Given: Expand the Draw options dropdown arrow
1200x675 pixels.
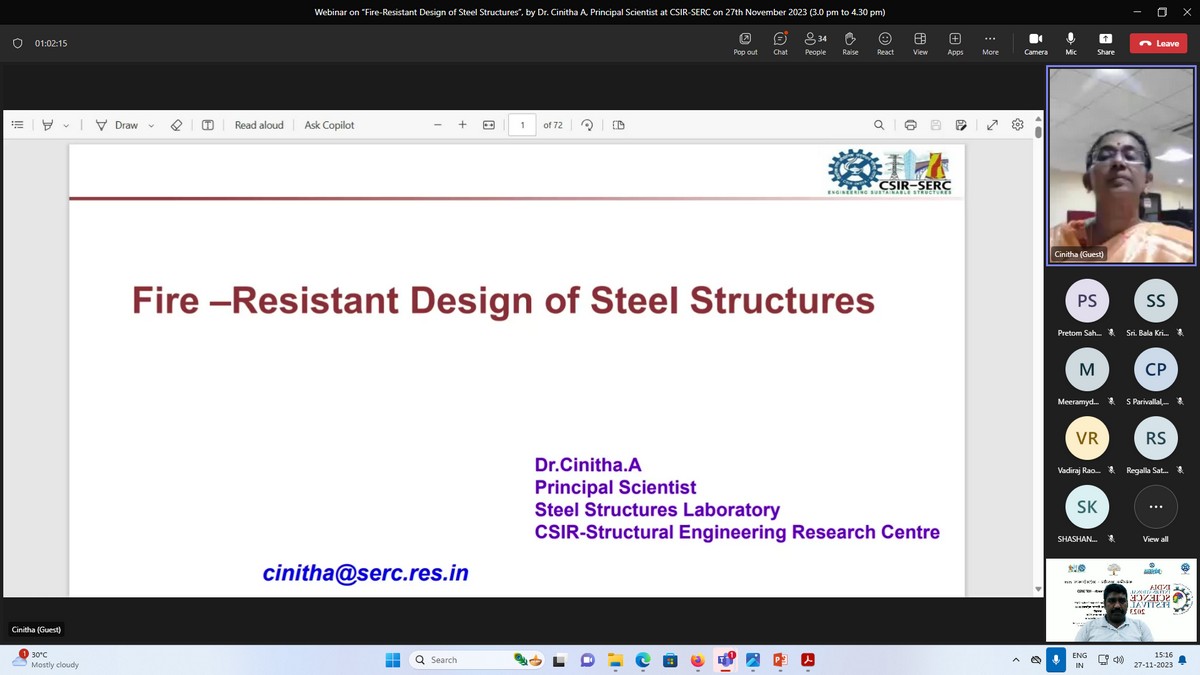Looking at the screenshot, I should (x=151, y=125).
